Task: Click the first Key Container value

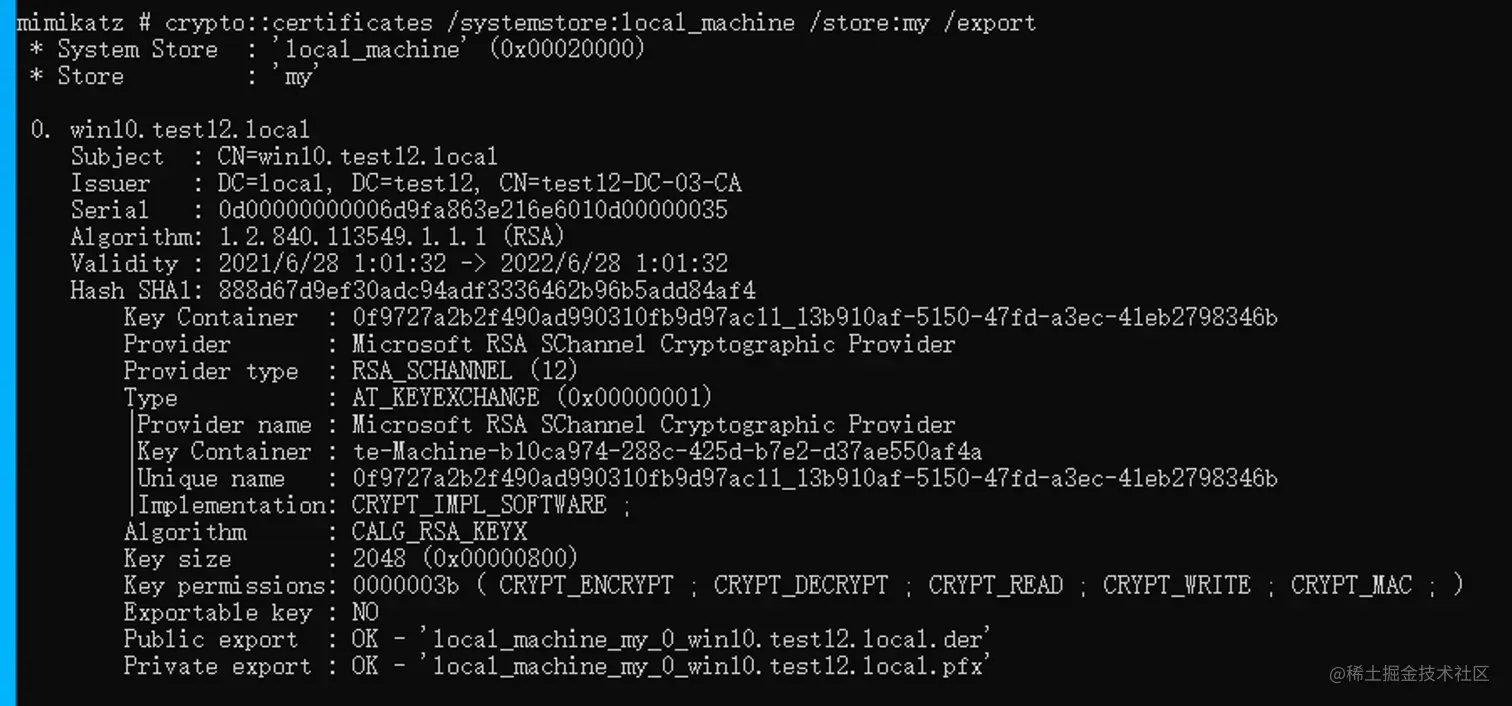Action: (815, 318)
